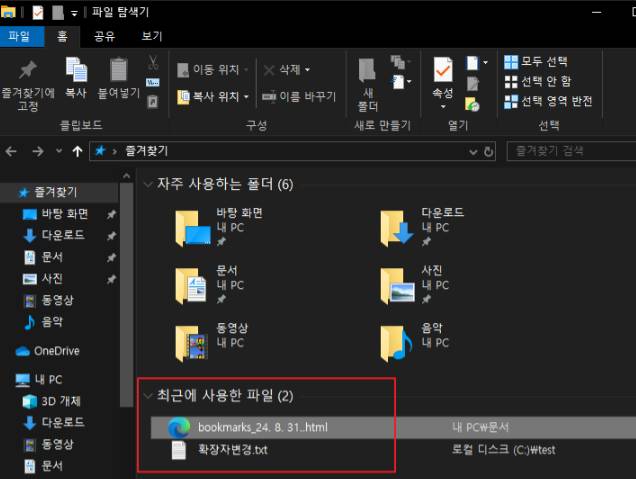Click the refresh icon beside address bar
The width and height of the screenshot is (636, 479).
coord(488,152)
